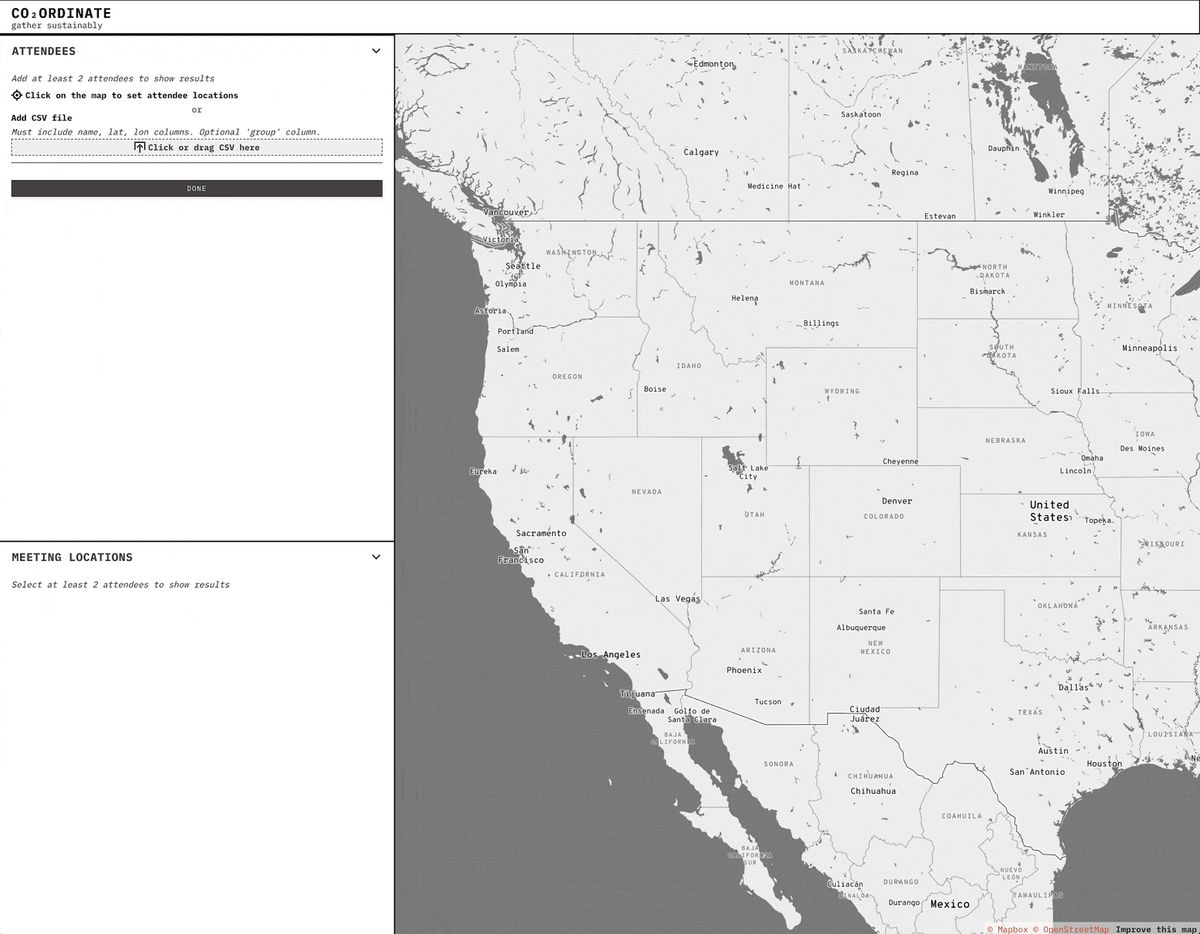Viewport: 1200px width, 934px height.
Task: Select Culiacán on the map
Action: click(x=845, y=883)
